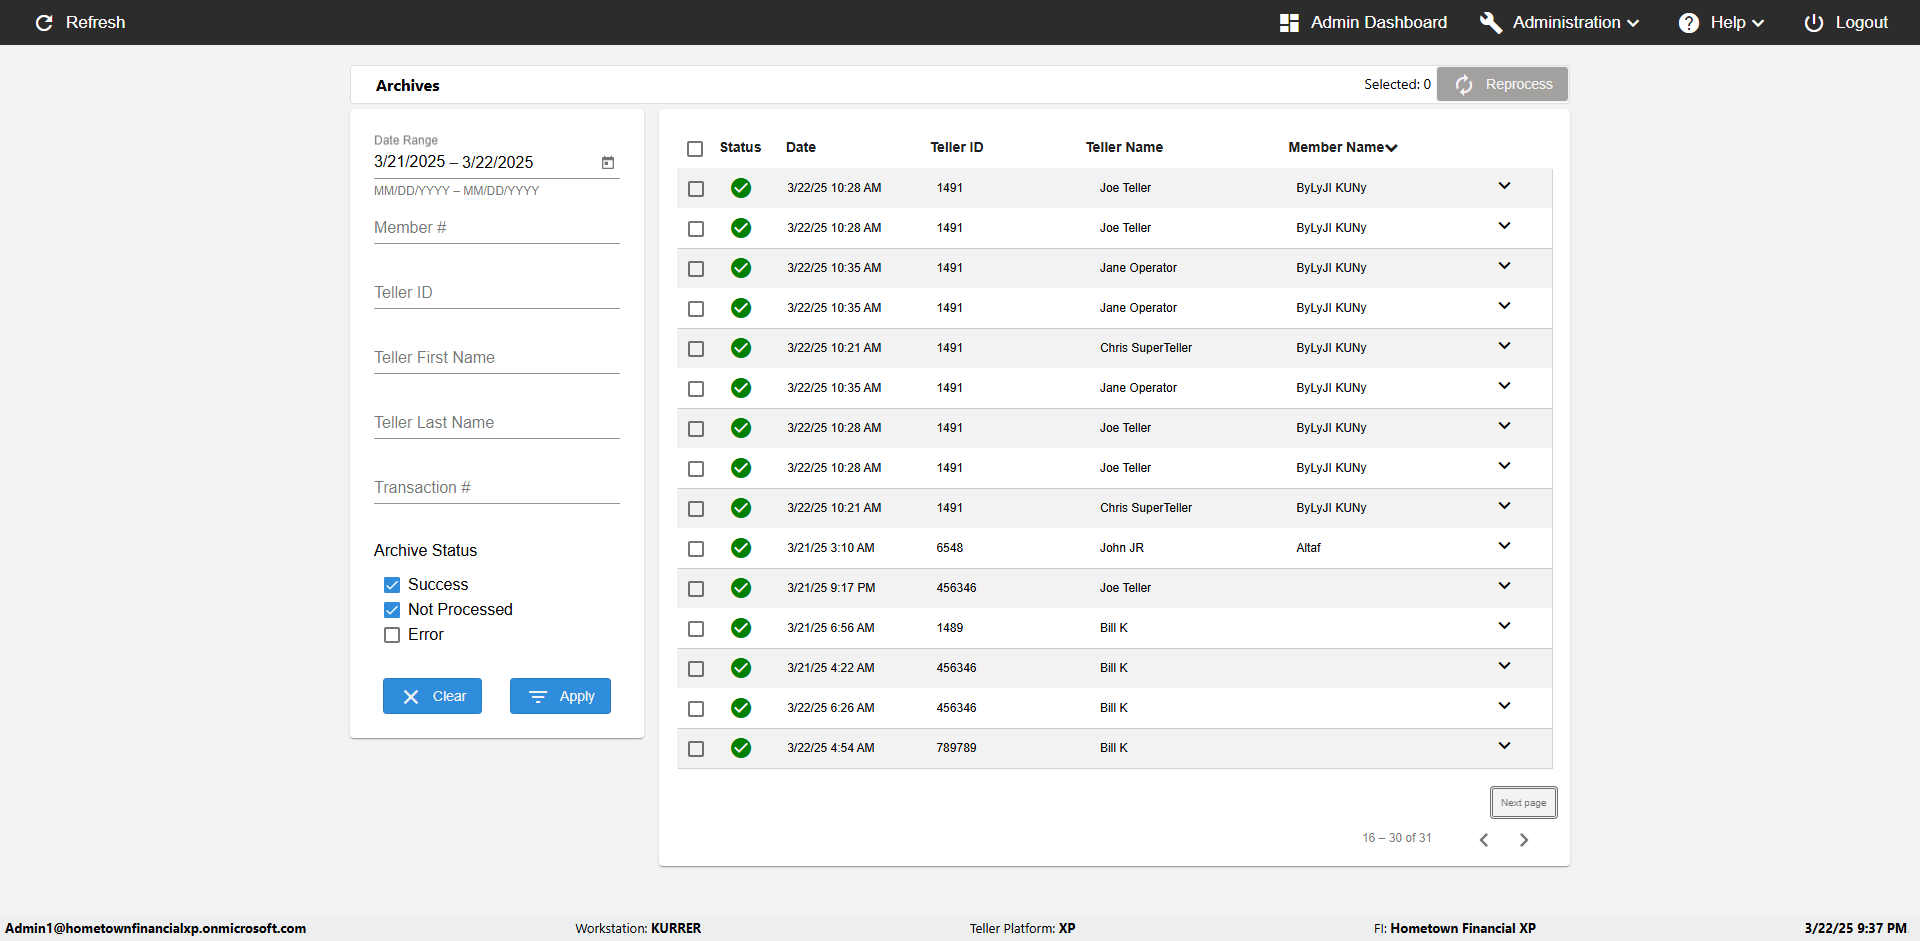The image size is (1920, 941).
Task: Enable the Error archive status checkbox
Action: 392,635
